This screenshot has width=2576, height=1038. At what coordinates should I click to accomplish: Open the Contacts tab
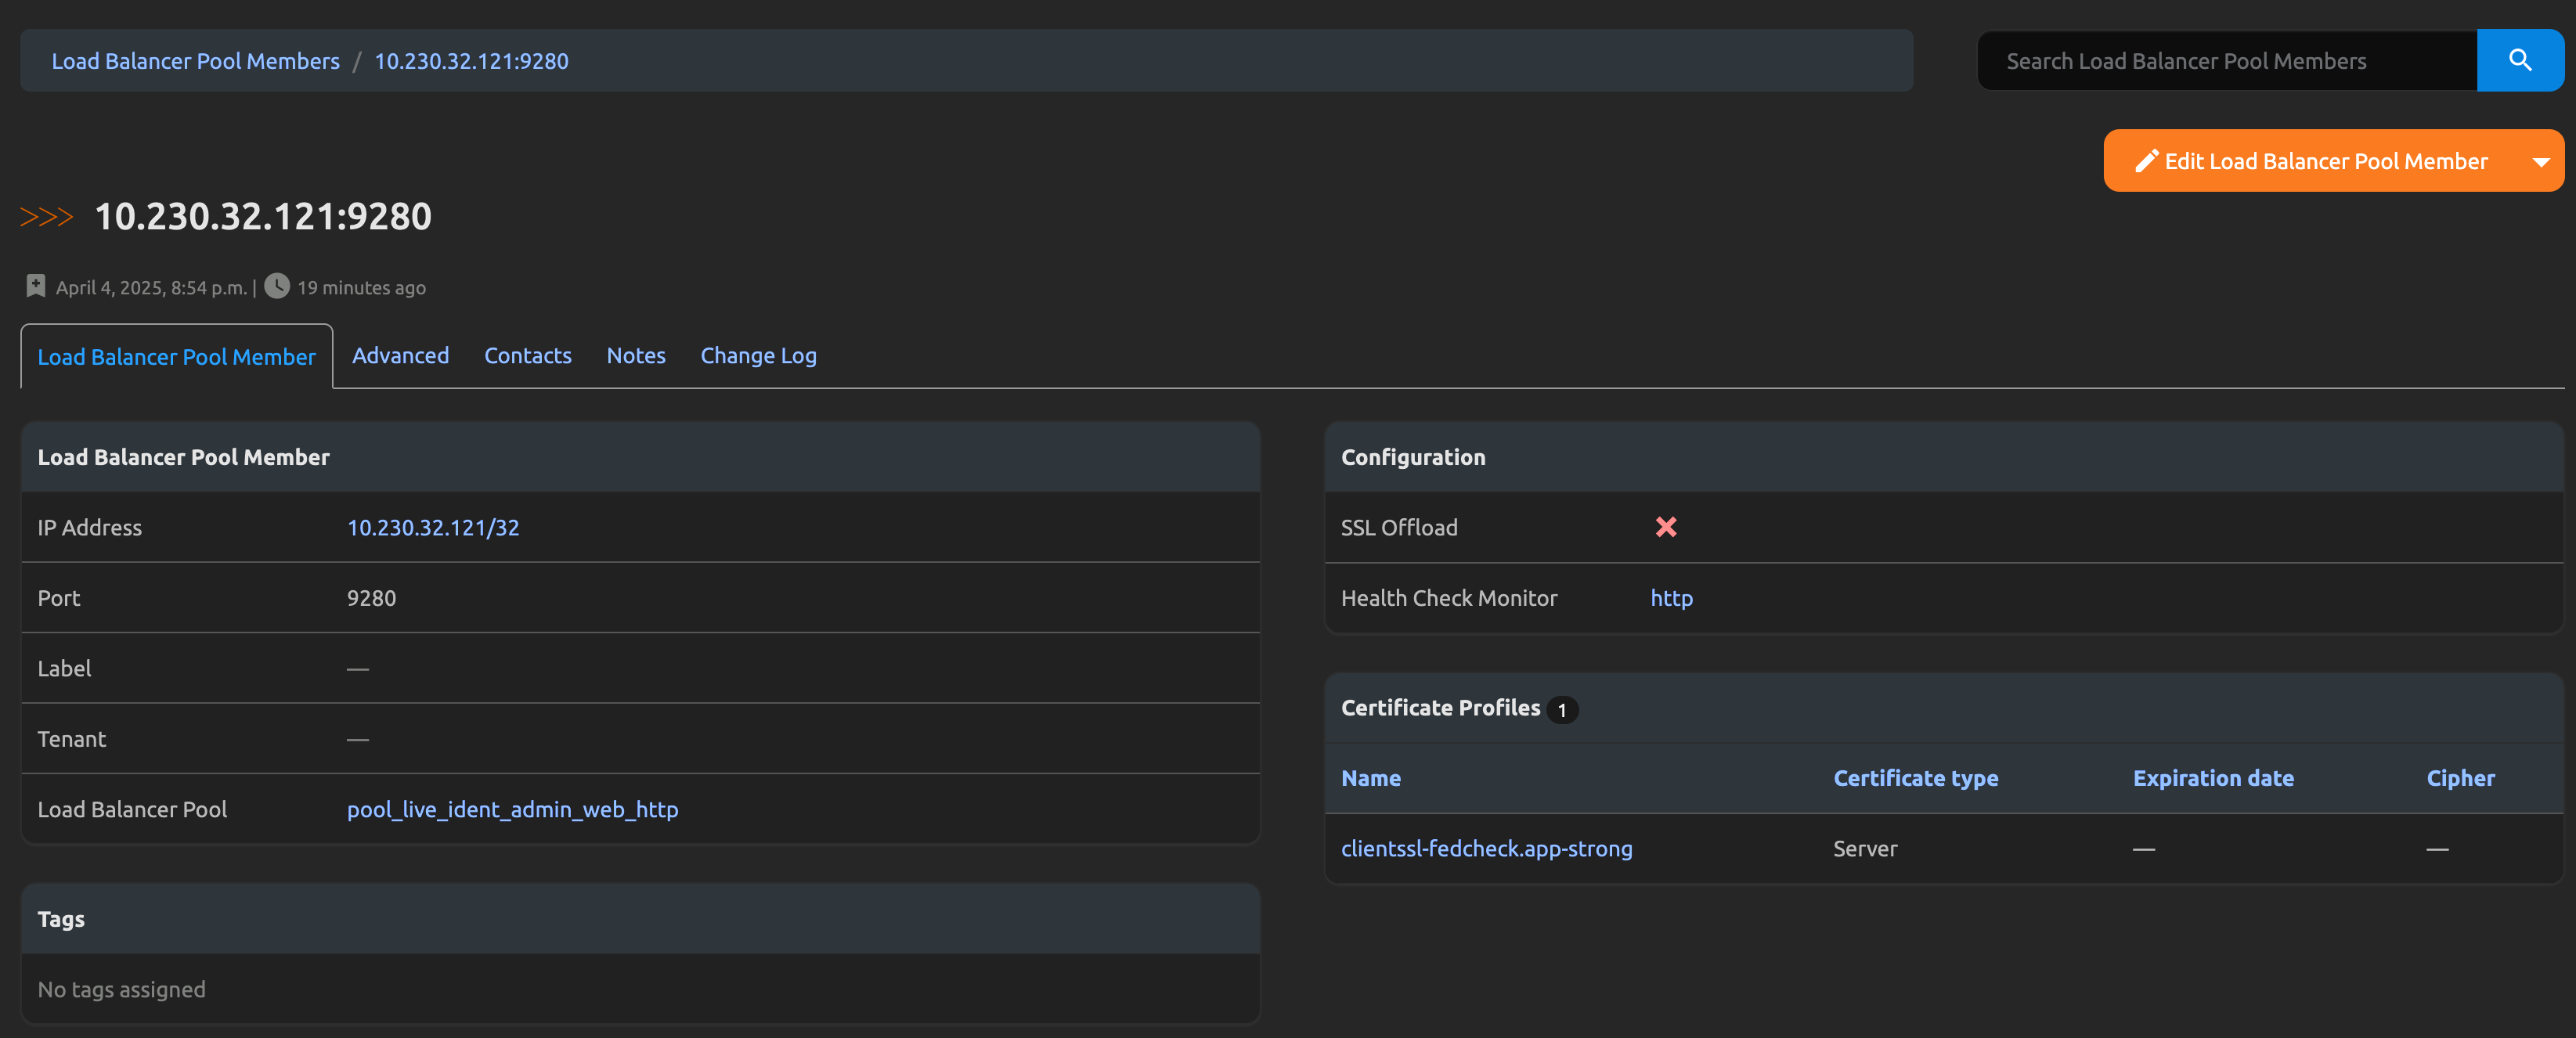pos(527,356)
